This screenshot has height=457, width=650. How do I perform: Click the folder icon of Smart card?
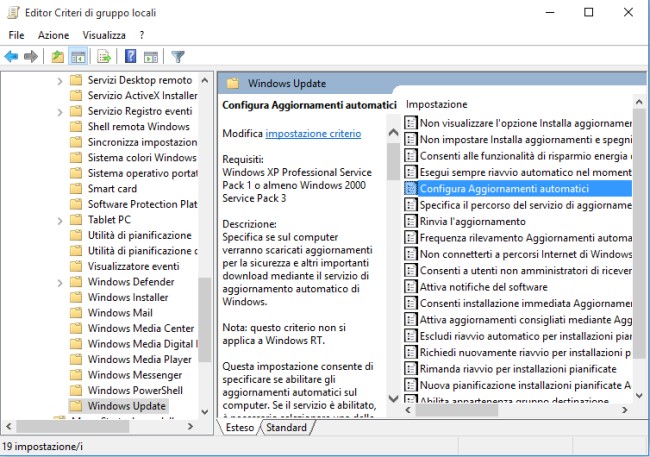tap(76, 189)
